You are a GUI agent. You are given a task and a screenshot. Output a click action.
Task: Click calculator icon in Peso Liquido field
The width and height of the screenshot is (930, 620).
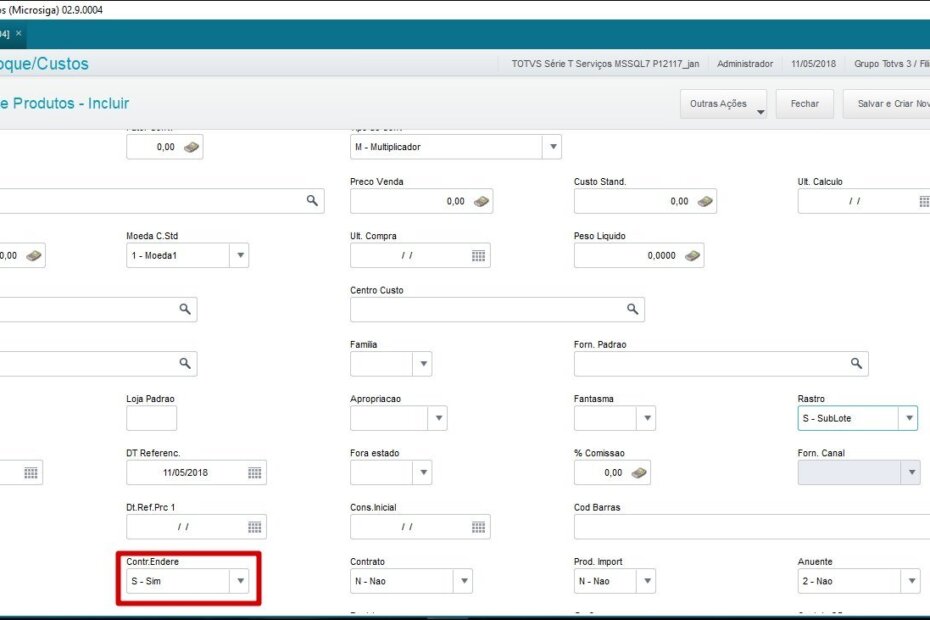coord(692,255)
